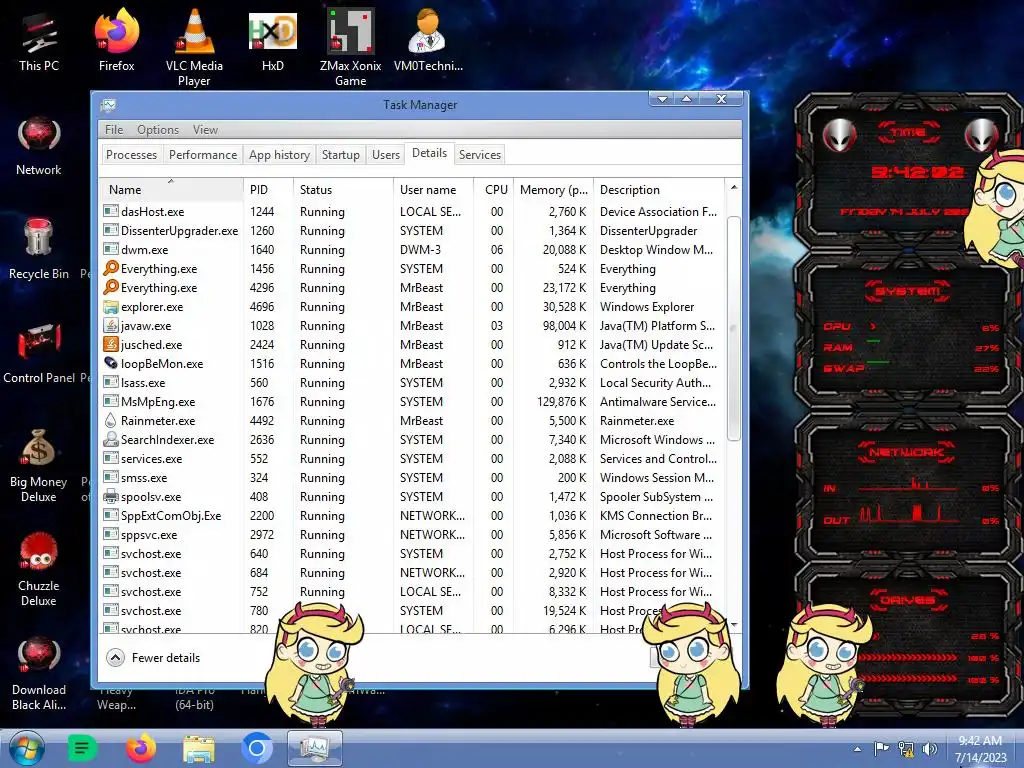The height and width of the screenshot is (768, 1024).
Task: Click the Everything.exe icon for PID 1456
Action: [x=111, y=268]
